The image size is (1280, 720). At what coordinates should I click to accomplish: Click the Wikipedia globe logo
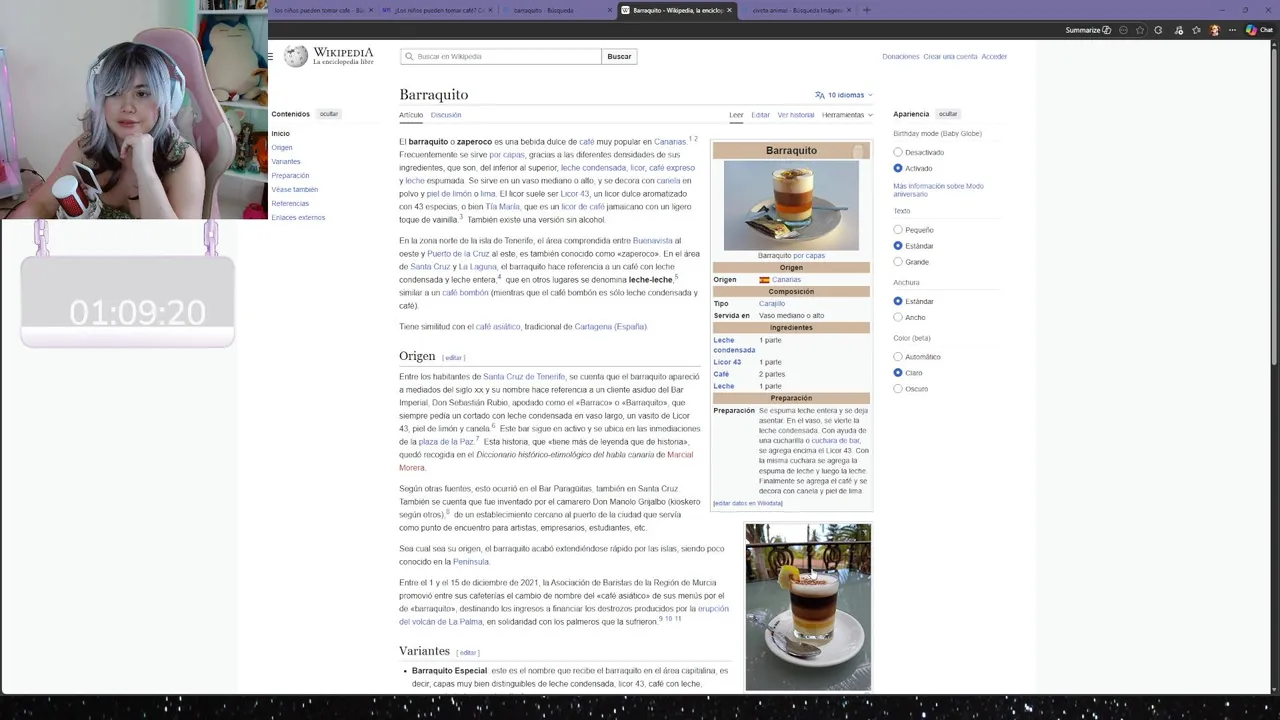[296, 56]
